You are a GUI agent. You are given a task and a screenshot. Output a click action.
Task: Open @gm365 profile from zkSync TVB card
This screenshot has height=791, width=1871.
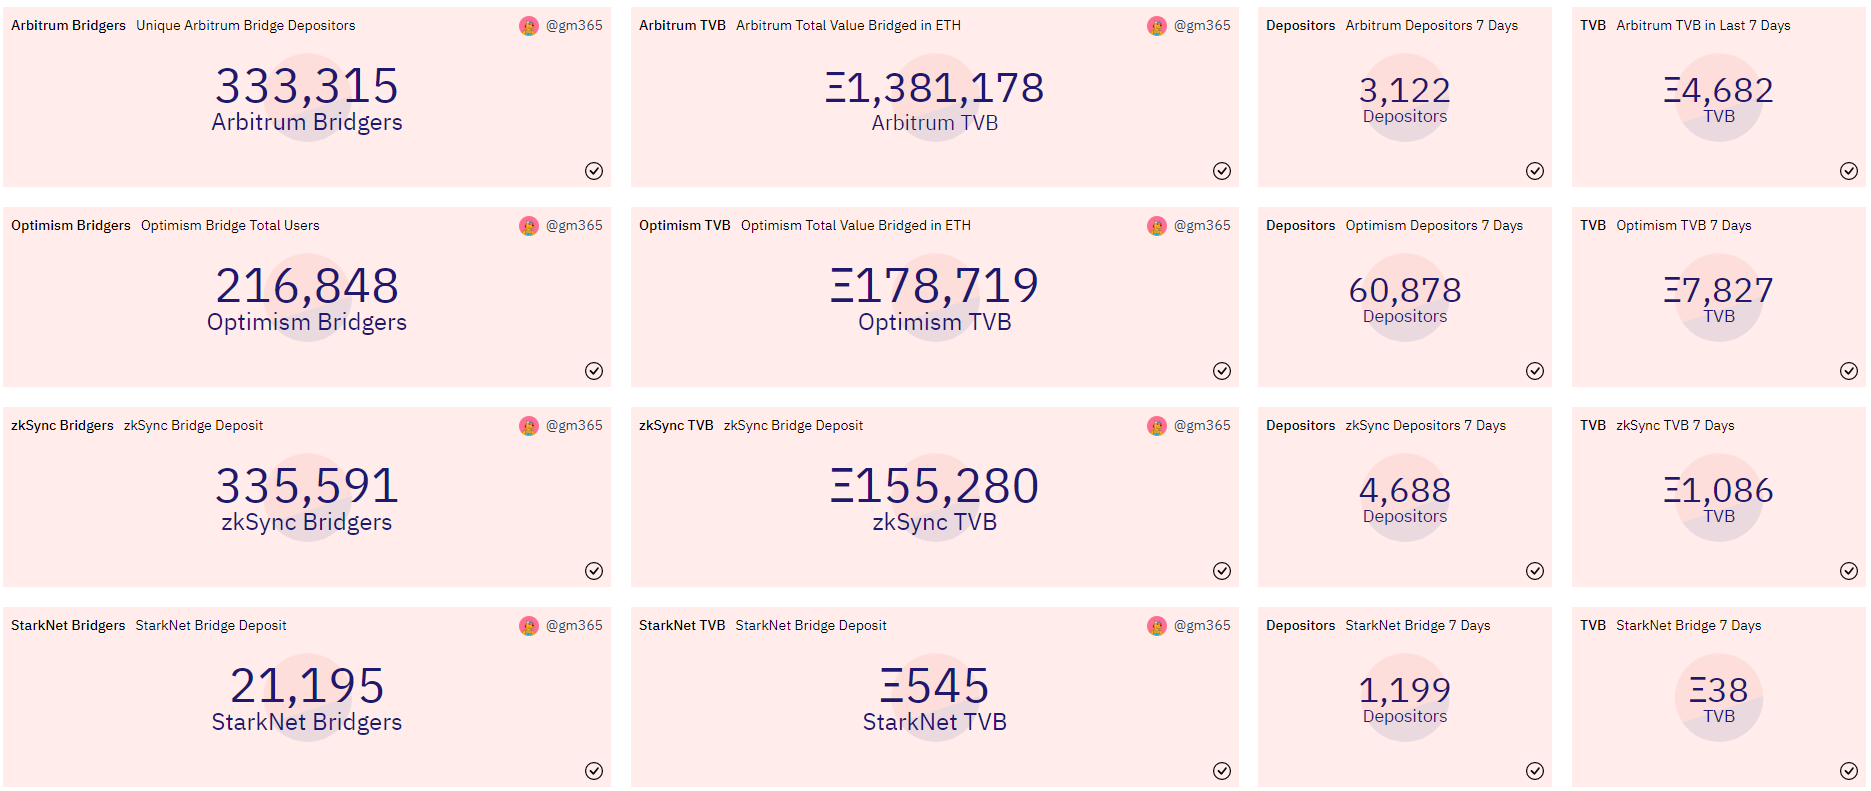click(x=1202, y=426)
